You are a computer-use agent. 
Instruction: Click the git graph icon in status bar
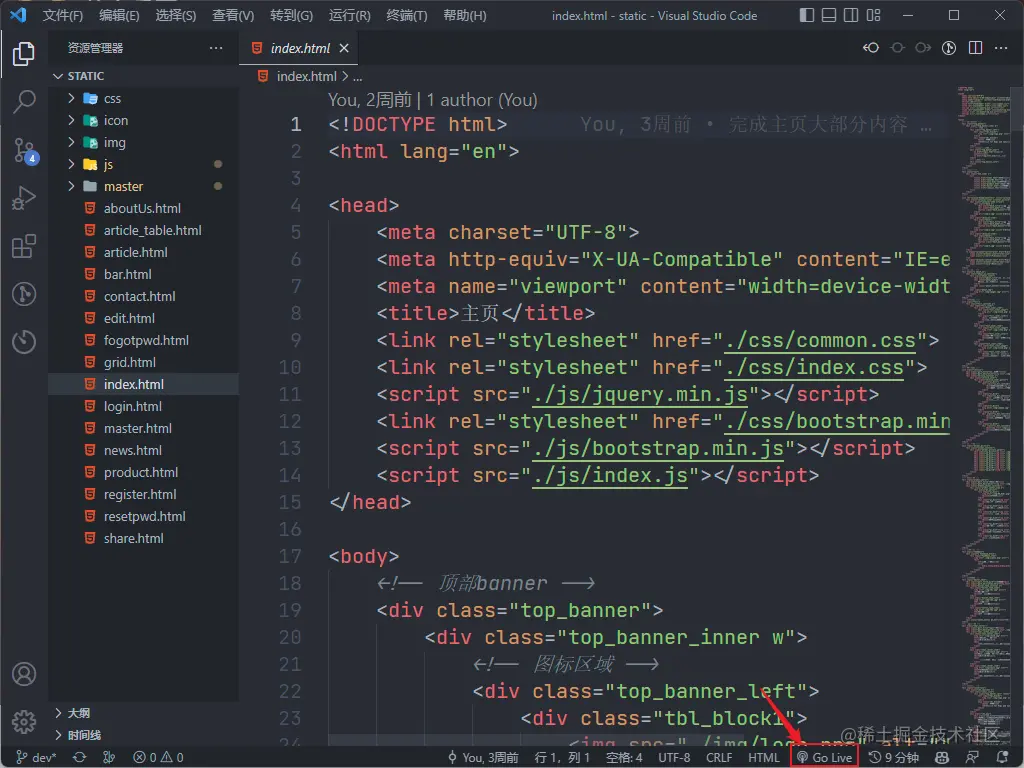[x=109, y=758]
